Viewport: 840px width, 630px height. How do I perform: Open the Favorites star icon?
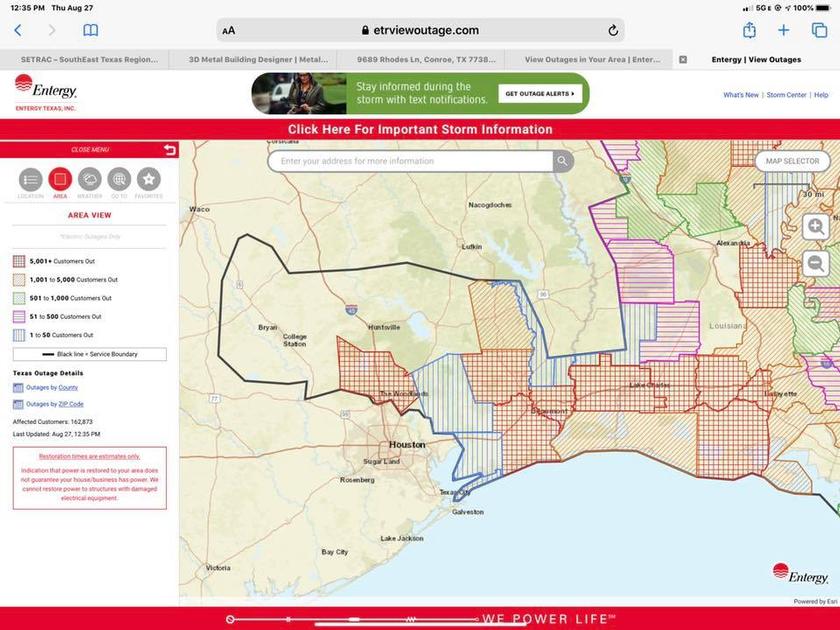pyautogui.click(x=149, y=179)
